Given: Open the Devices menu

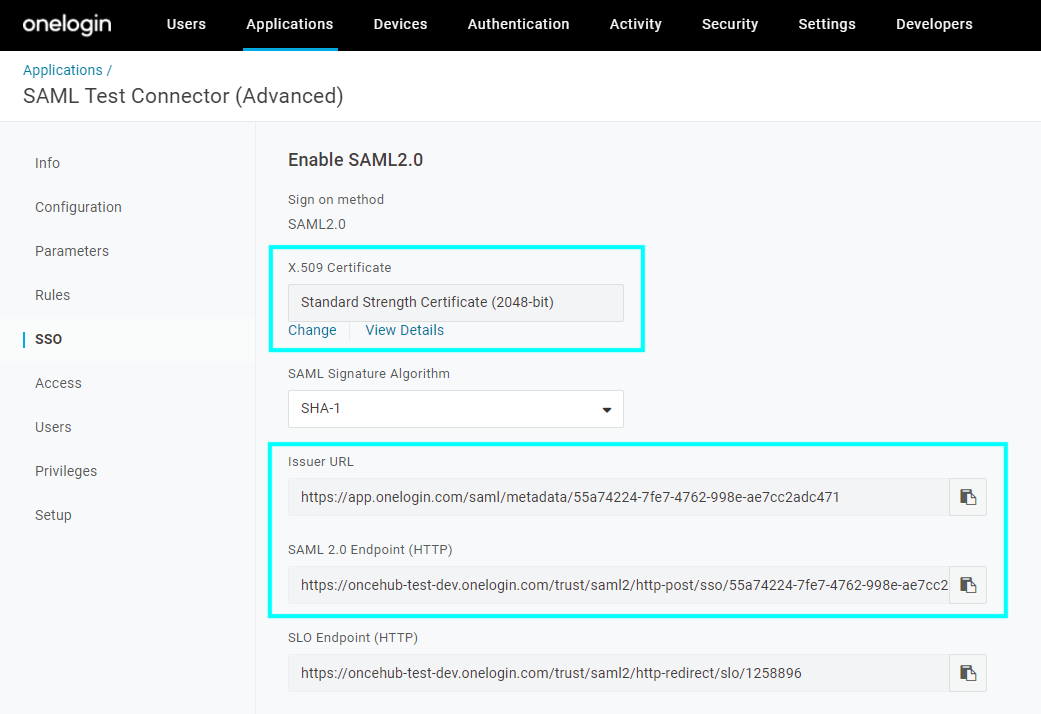Looking at the screenshot, I should tap(400, 25).
